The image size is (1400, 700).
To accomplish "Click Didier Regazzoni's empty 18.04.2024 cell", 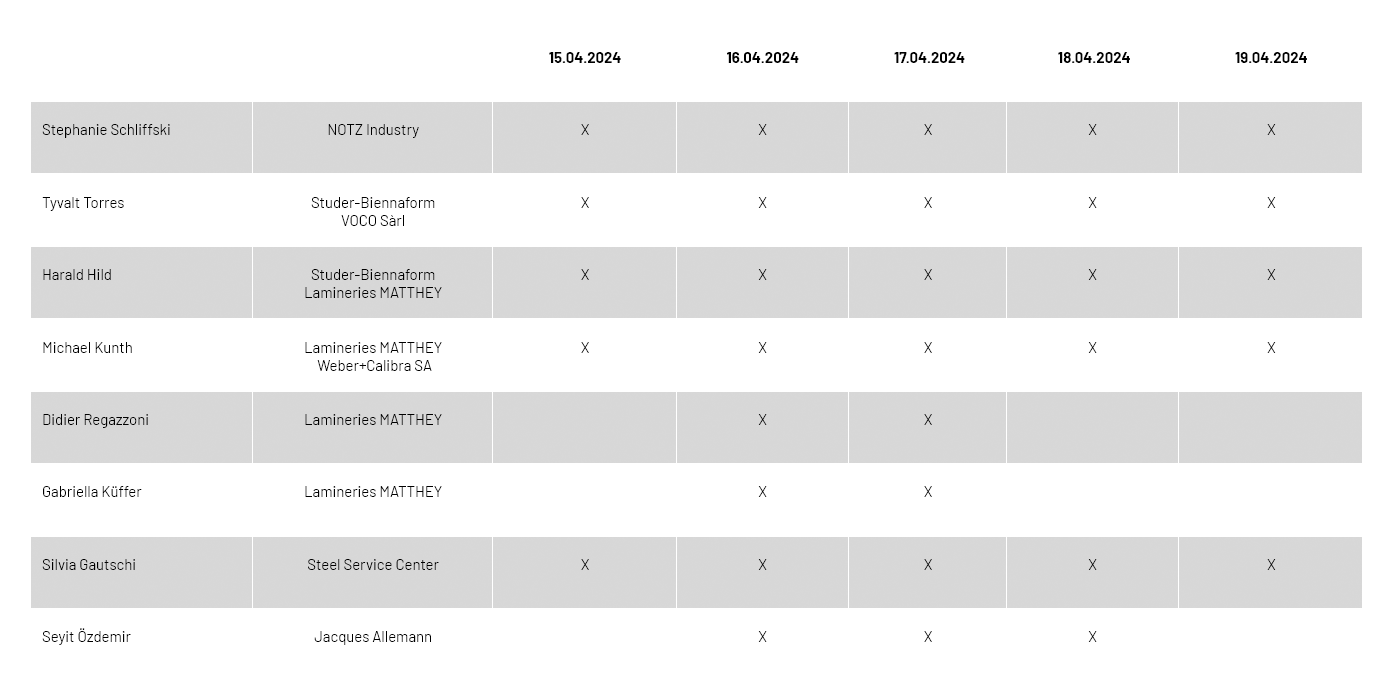I will click(1092, 428).
